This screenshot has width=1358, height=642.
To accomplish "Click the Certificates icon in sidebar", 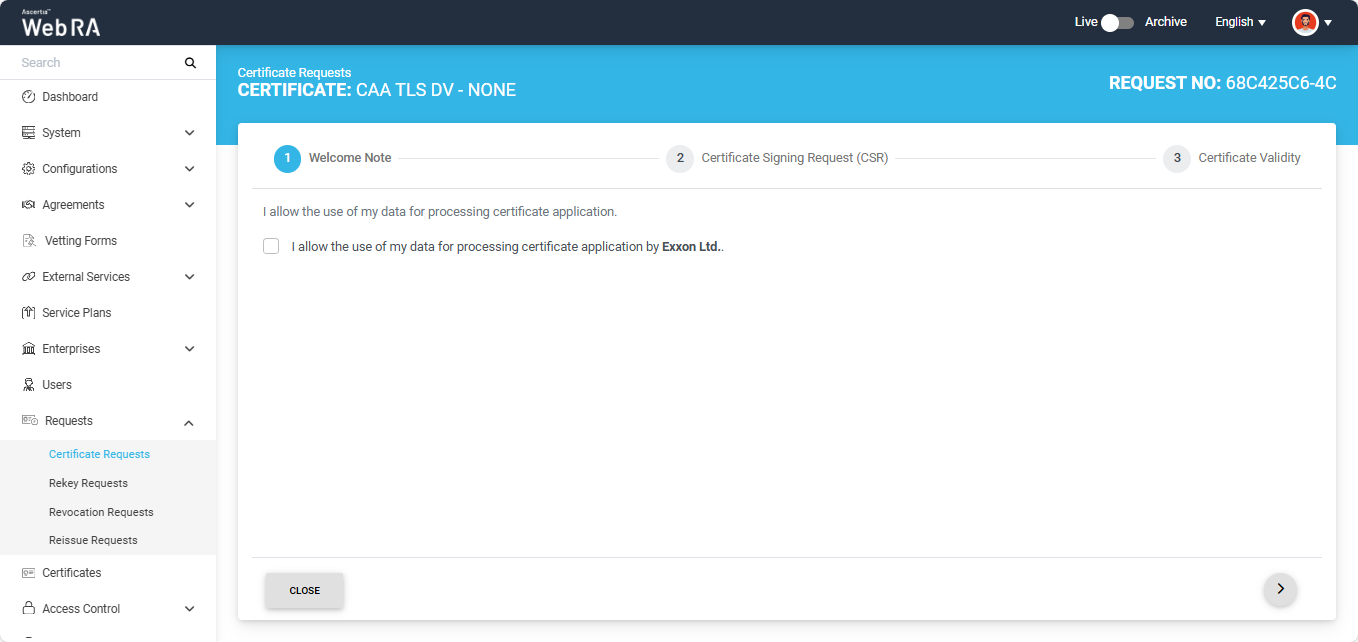I will coord(28,573).
